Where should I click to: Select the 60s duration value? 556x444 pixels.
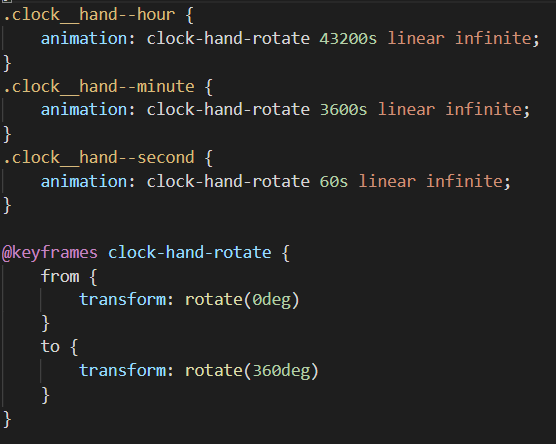click(334, 182)
